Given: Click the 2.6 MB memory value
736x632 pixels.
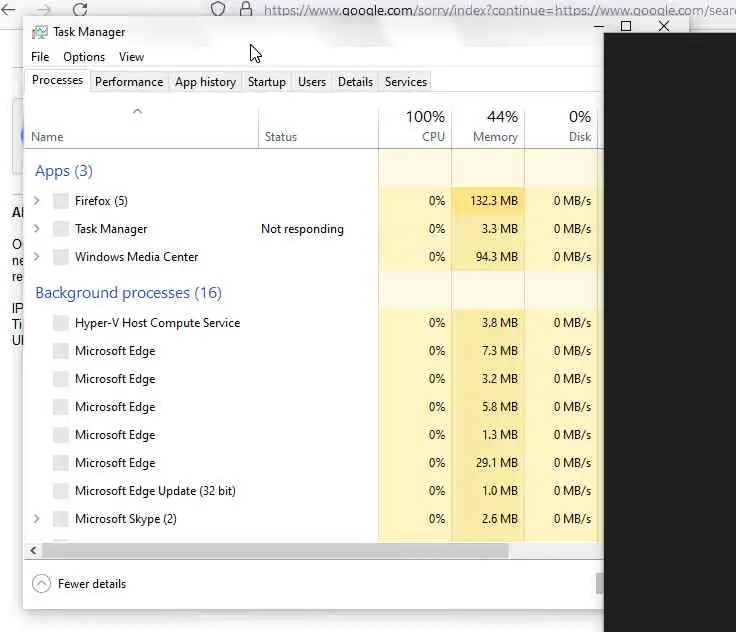Looking at the screenshot, I should pyautogui.click(x=499, y=519).
